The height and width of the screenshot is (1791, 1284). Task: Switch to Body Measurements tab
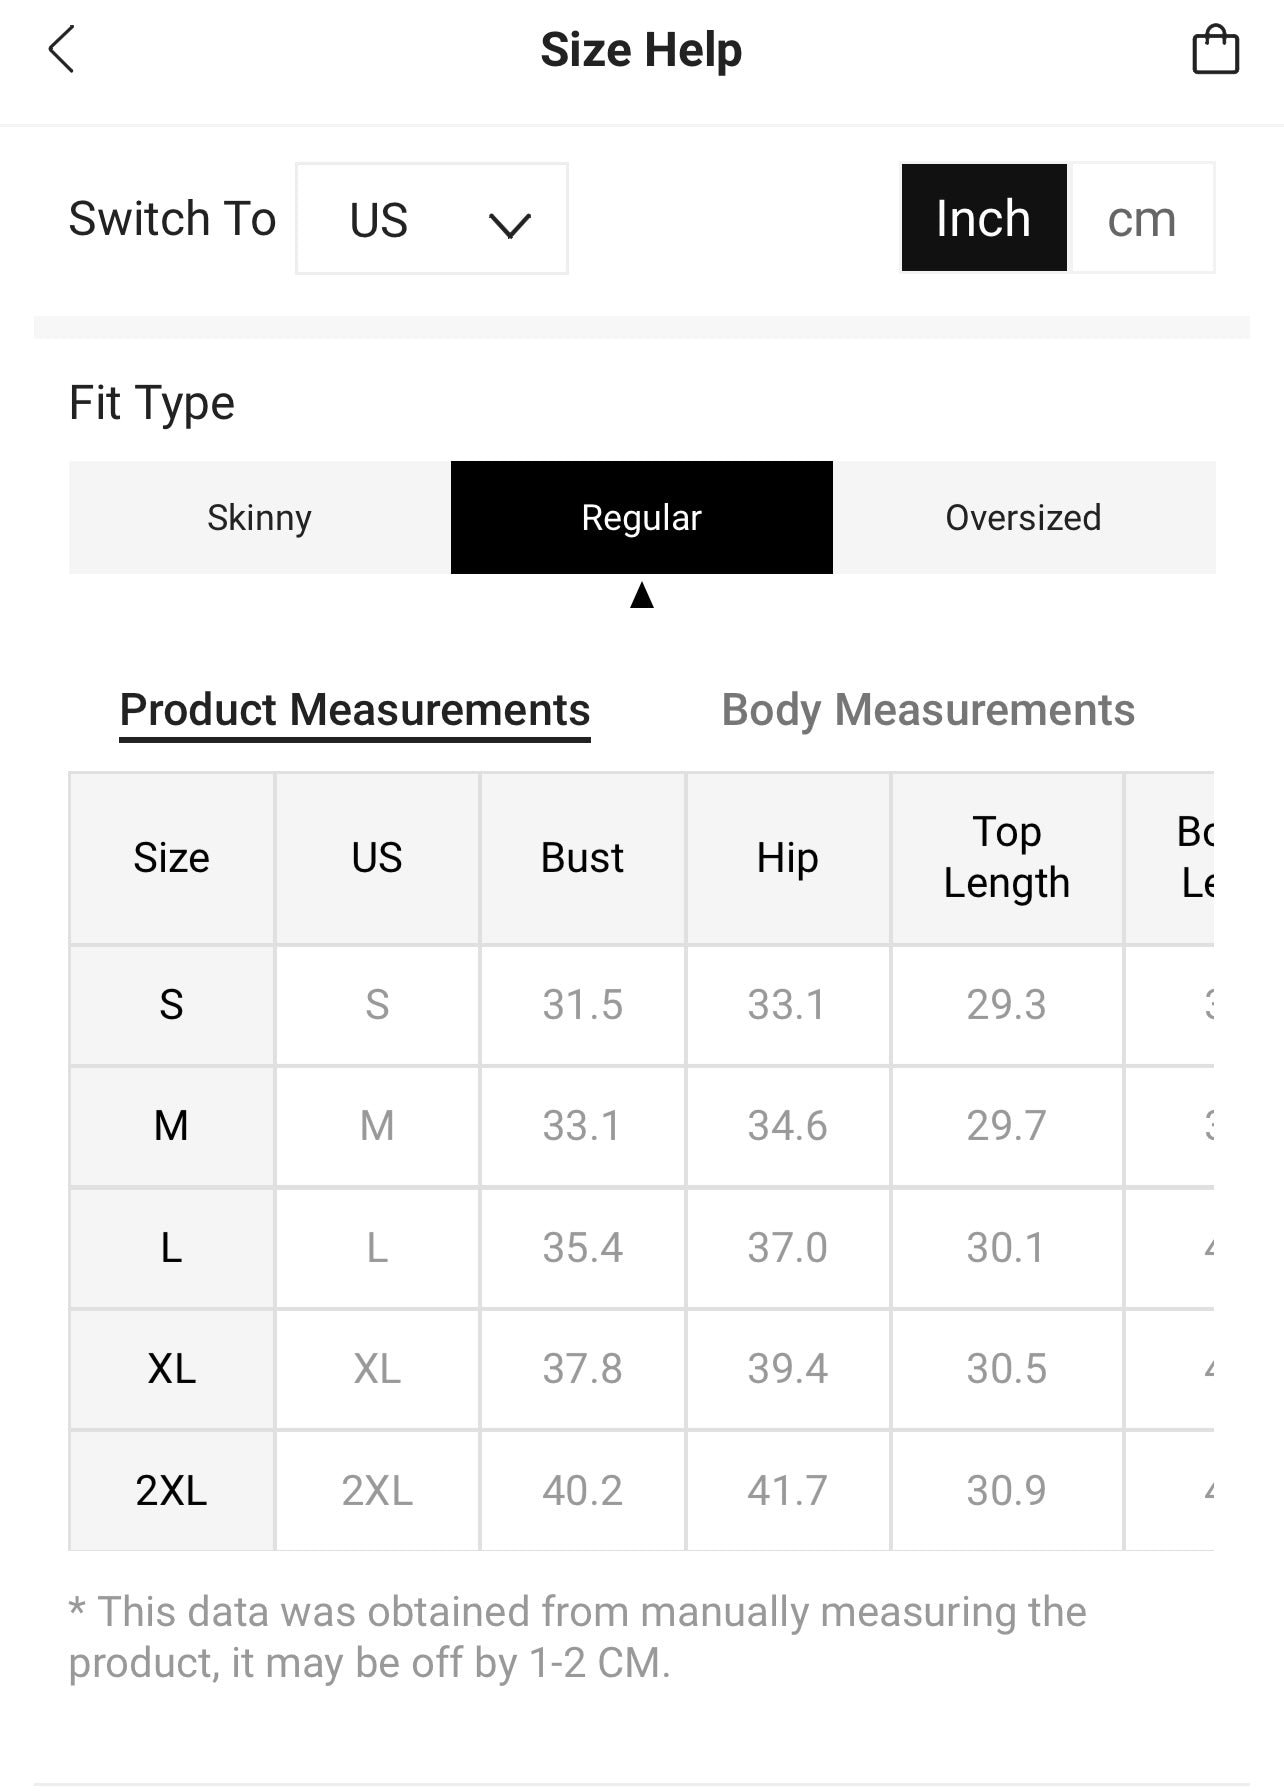tap(928, 710)
